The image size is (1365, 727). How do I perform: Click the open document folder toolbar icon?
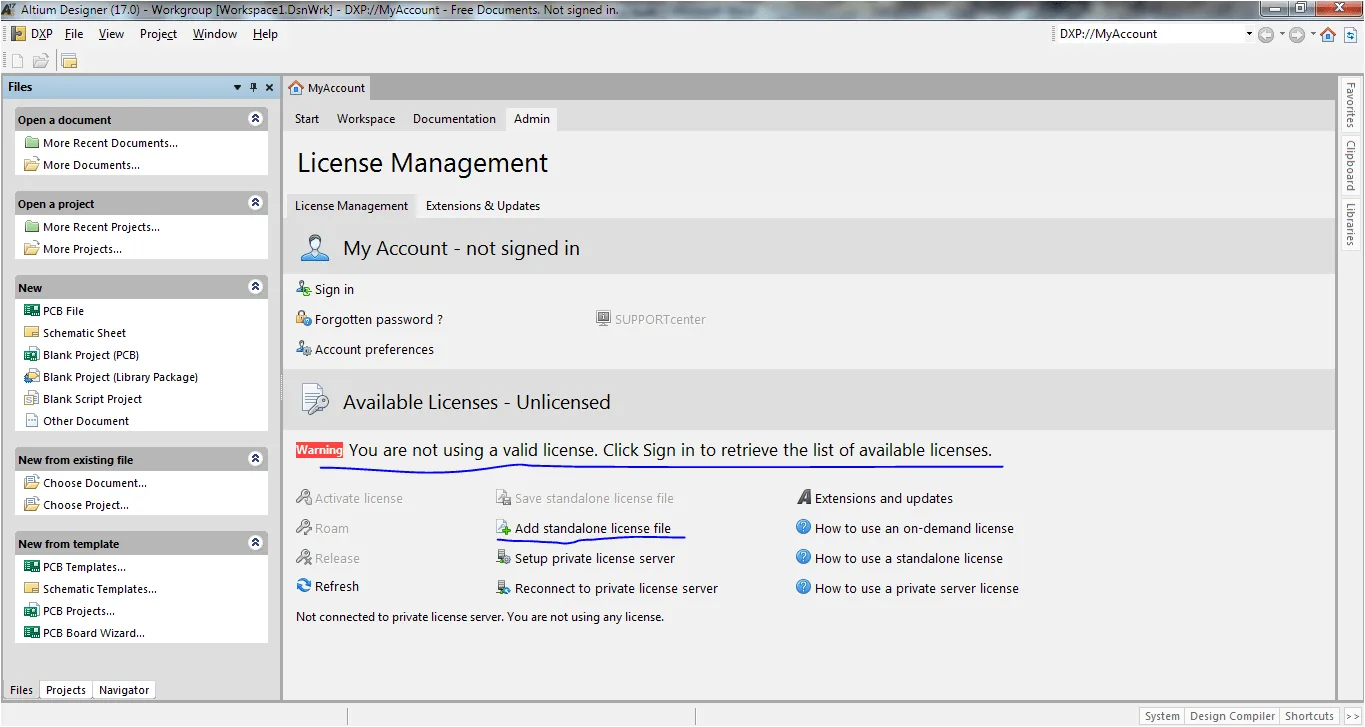pos(41,61)
